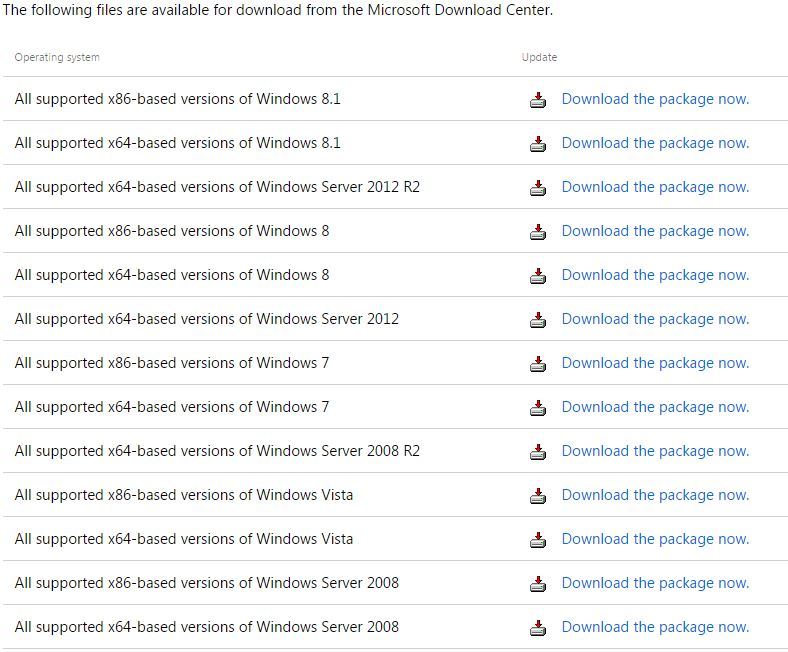Click download icon for x64 Windows 8.1
The image size is (788, 652).
click(538, 144)
